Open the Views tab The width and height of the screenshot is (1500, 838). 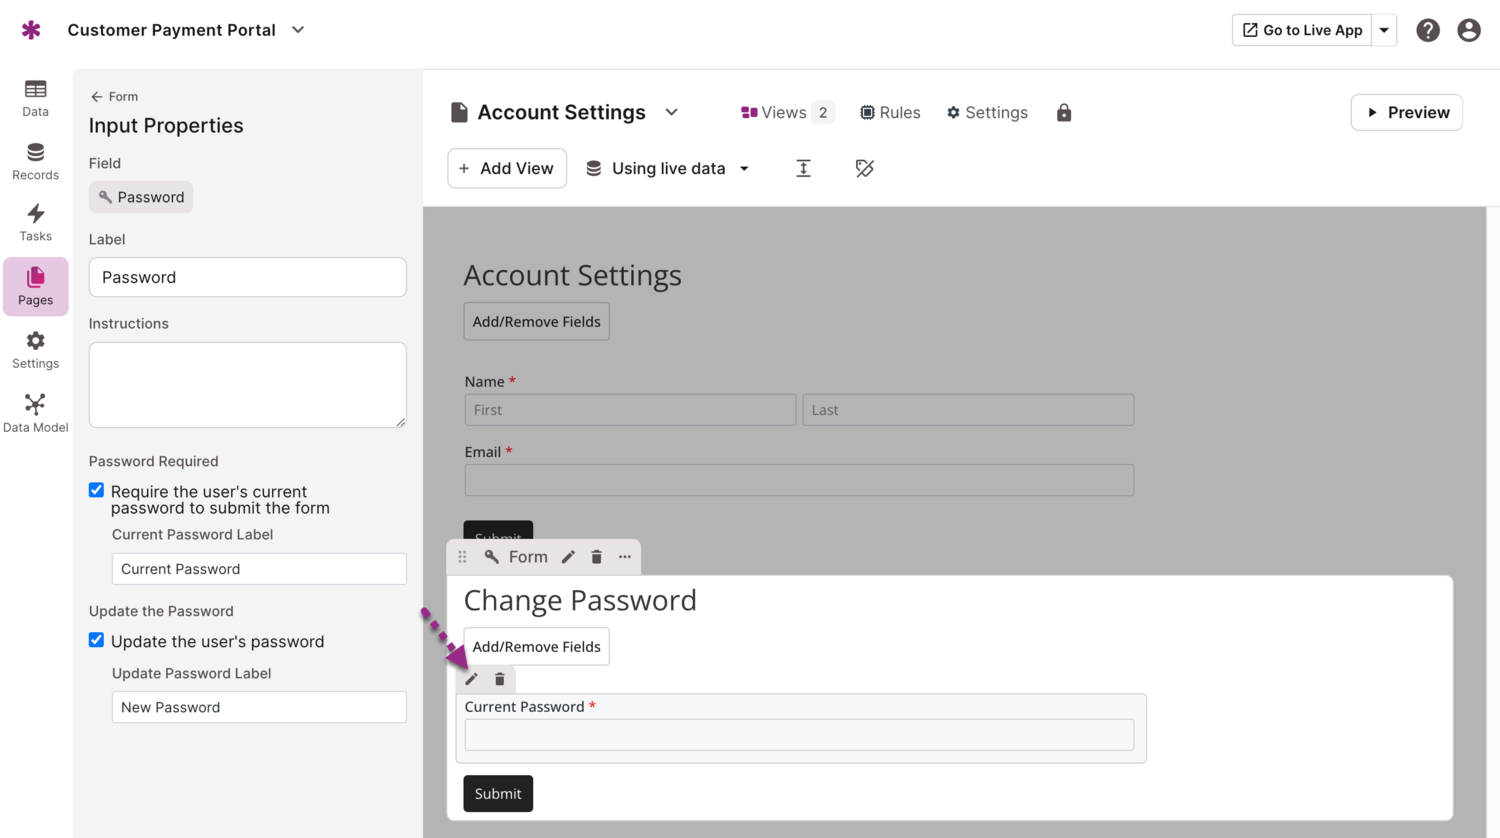point(785,113)
